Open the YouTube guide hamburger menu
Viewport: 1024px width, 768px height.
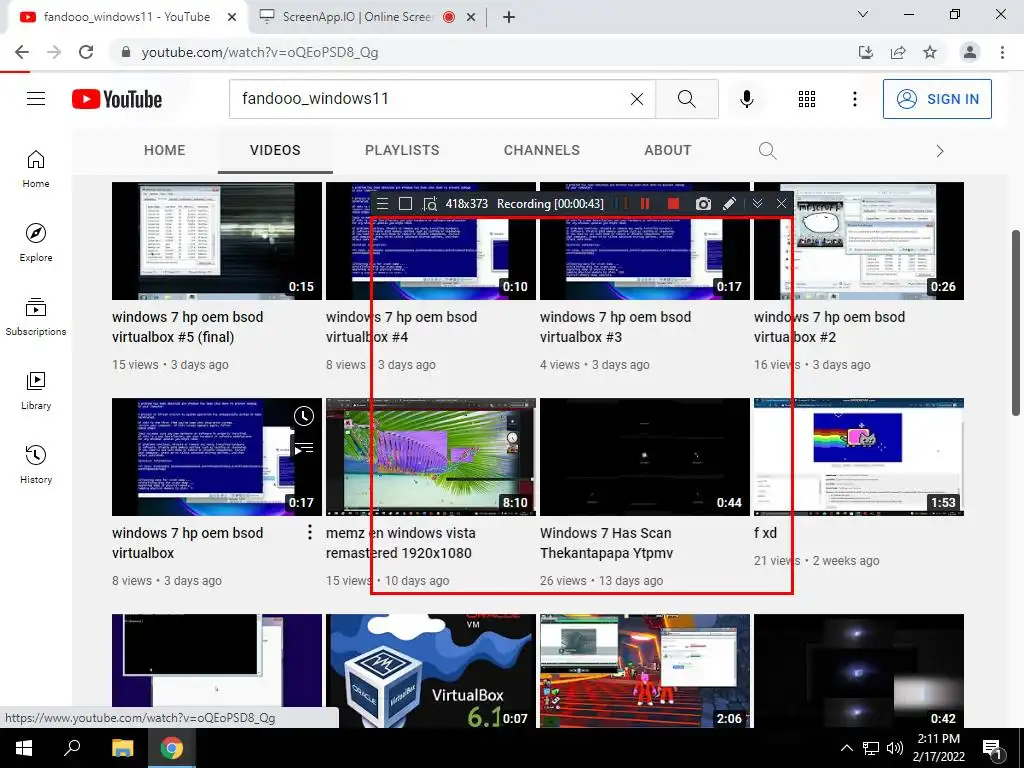coord(36,99)
